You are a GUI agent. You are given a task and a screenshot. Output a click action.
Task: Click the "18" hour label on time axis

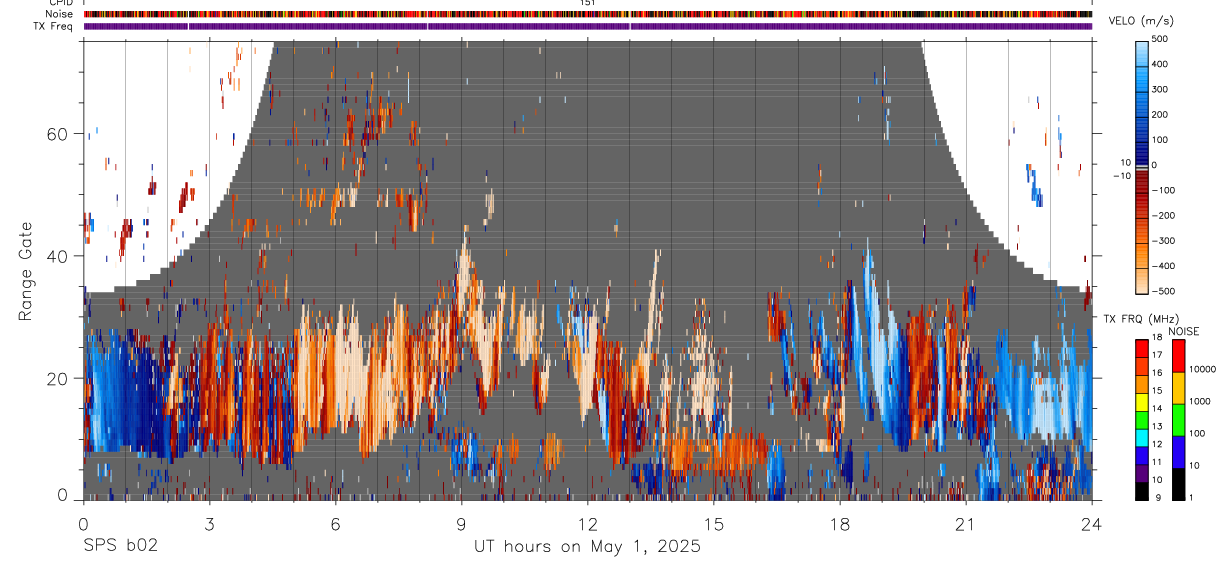839,523
